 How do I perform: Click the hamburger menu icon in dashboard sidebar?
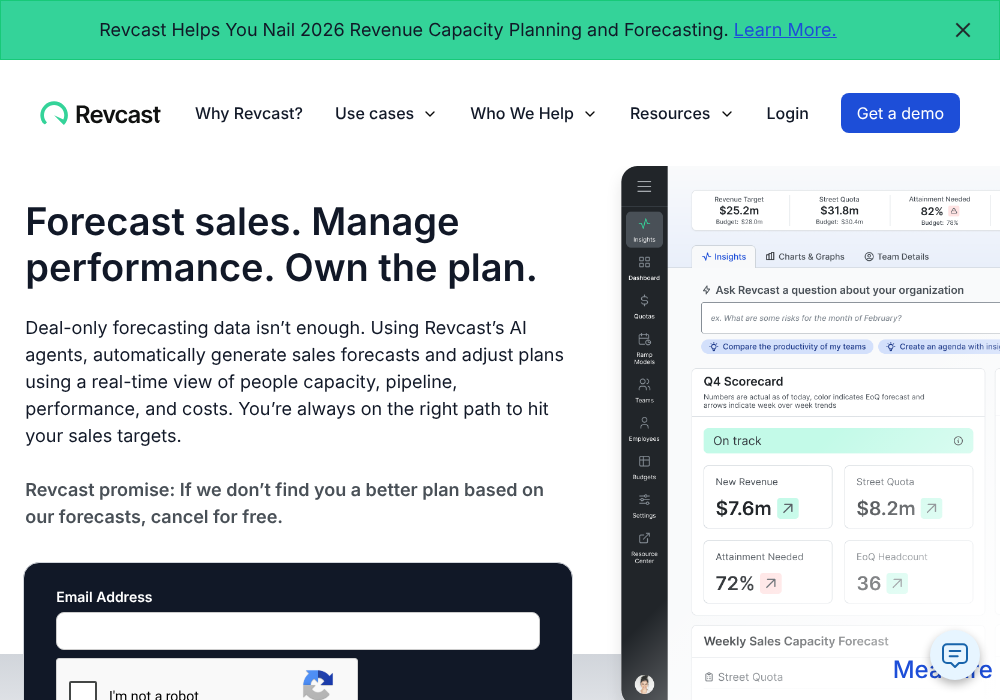(644, 186)
